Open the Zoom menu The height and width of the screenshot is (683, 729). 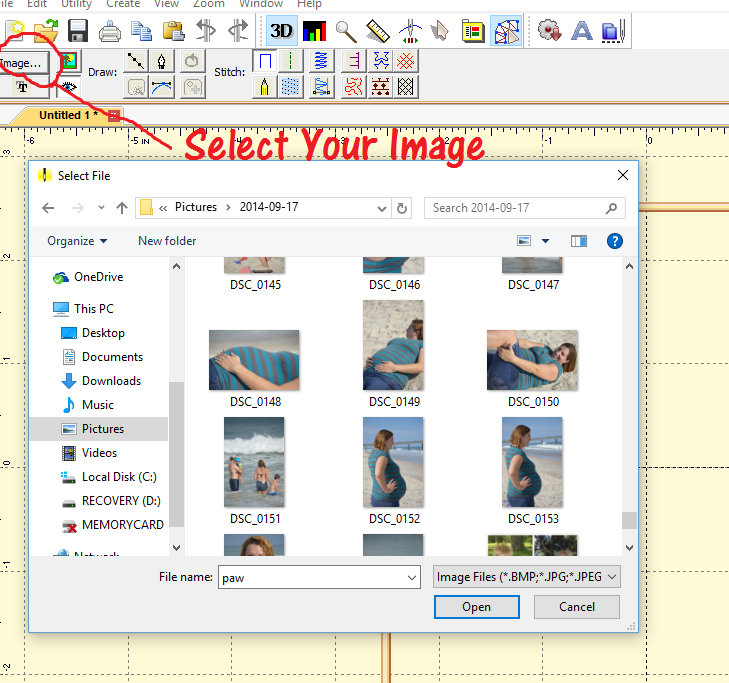[x=209, y=4]
